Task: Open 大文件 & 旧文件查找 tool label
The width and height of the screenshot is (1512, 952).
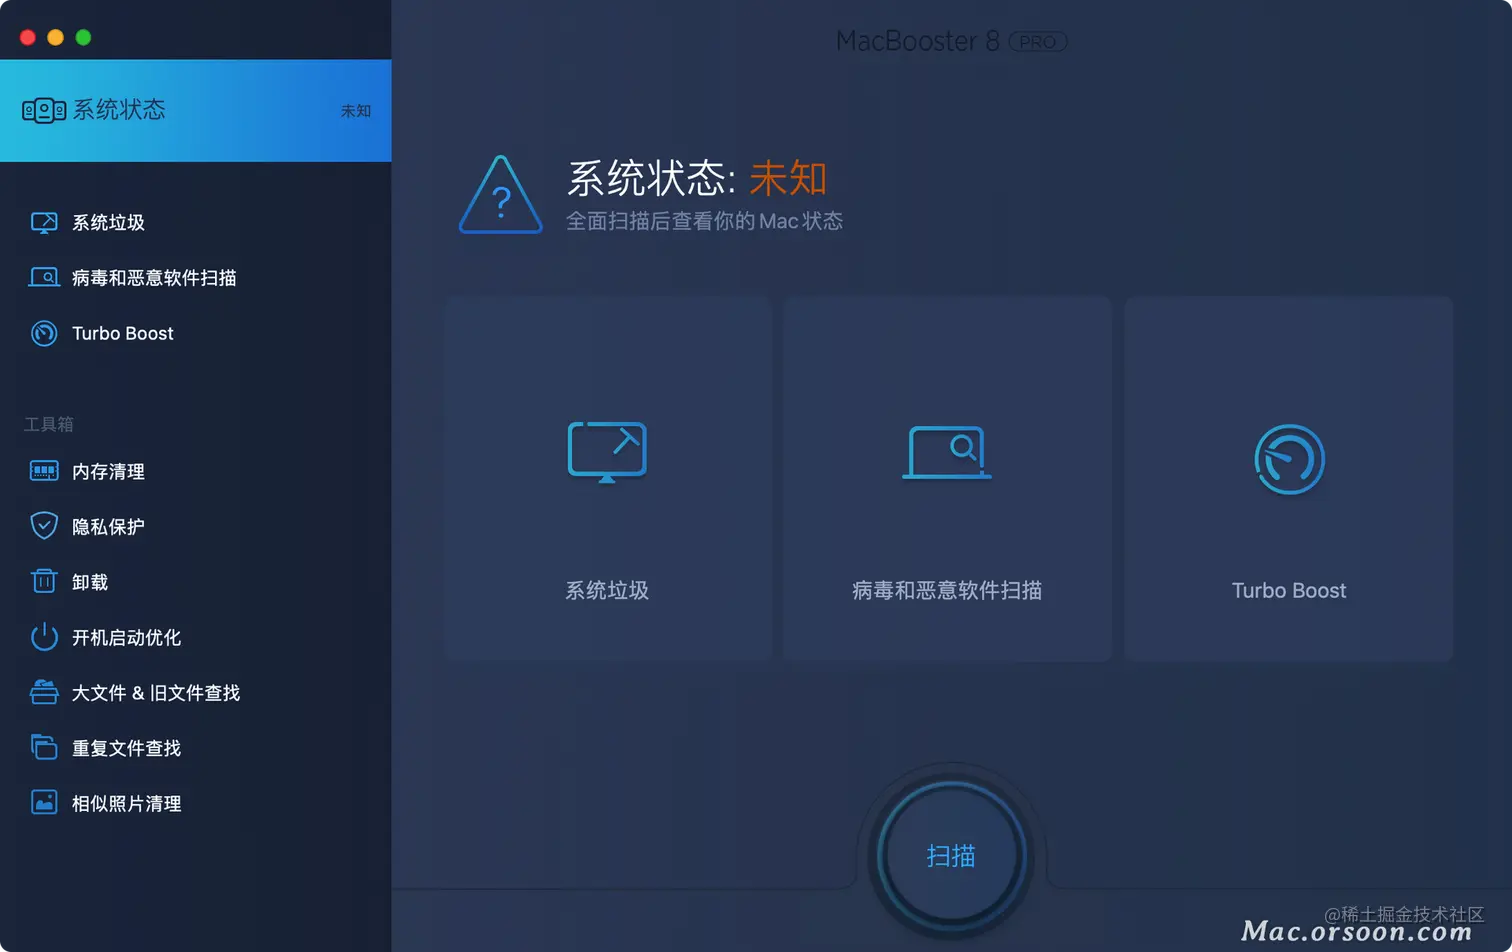Action: coord(156,693)
